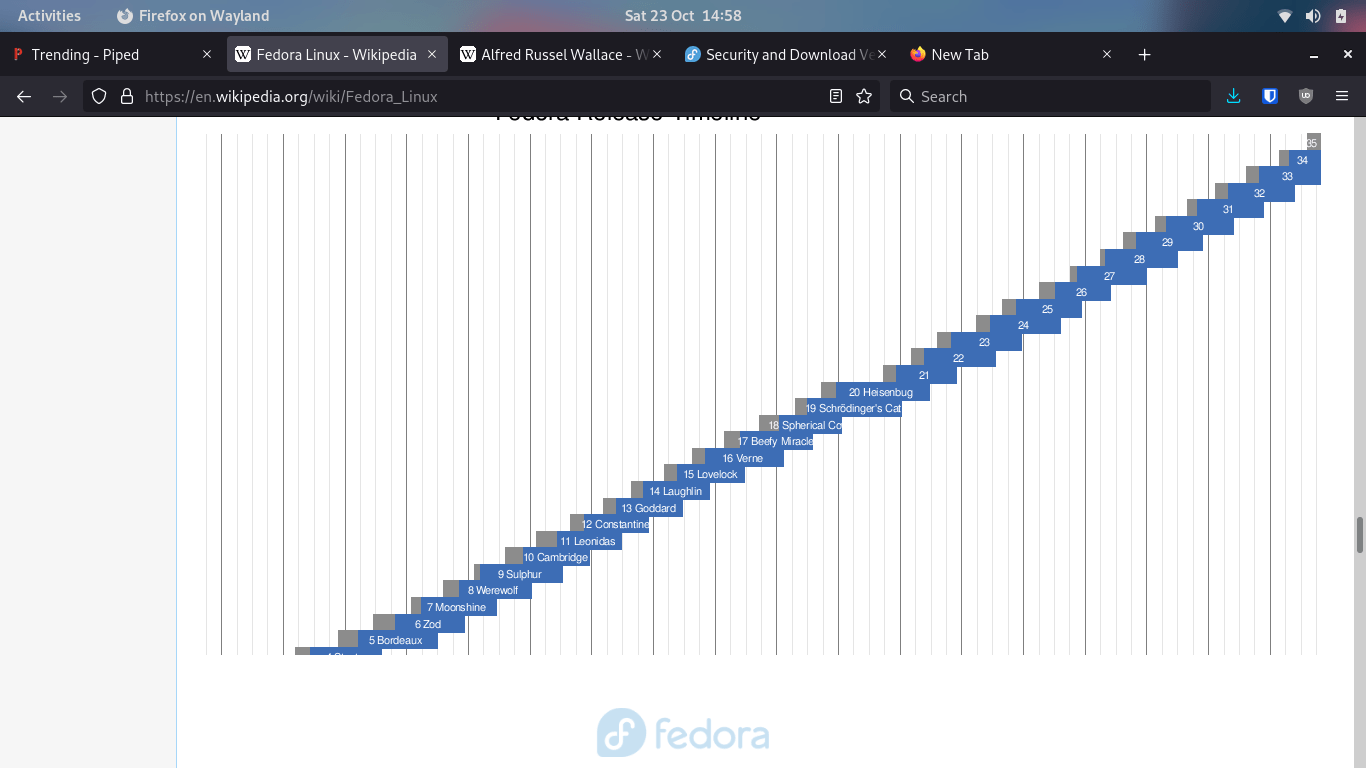Click the Fedora 32 timeline bar
This screenshot has height=768, width=1366.
(x=1261, y=193)
